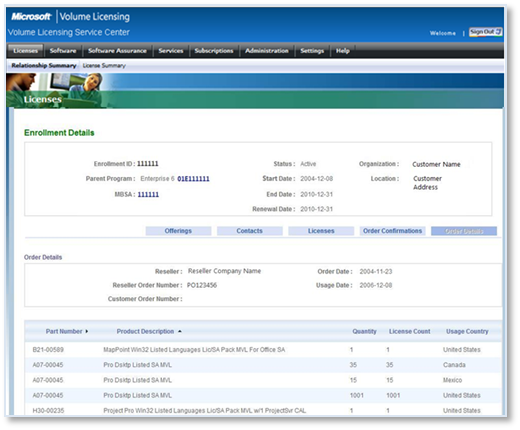
Task: Sort by Part Number arrow
Action: pyautogui.click(x=87, y=331)
